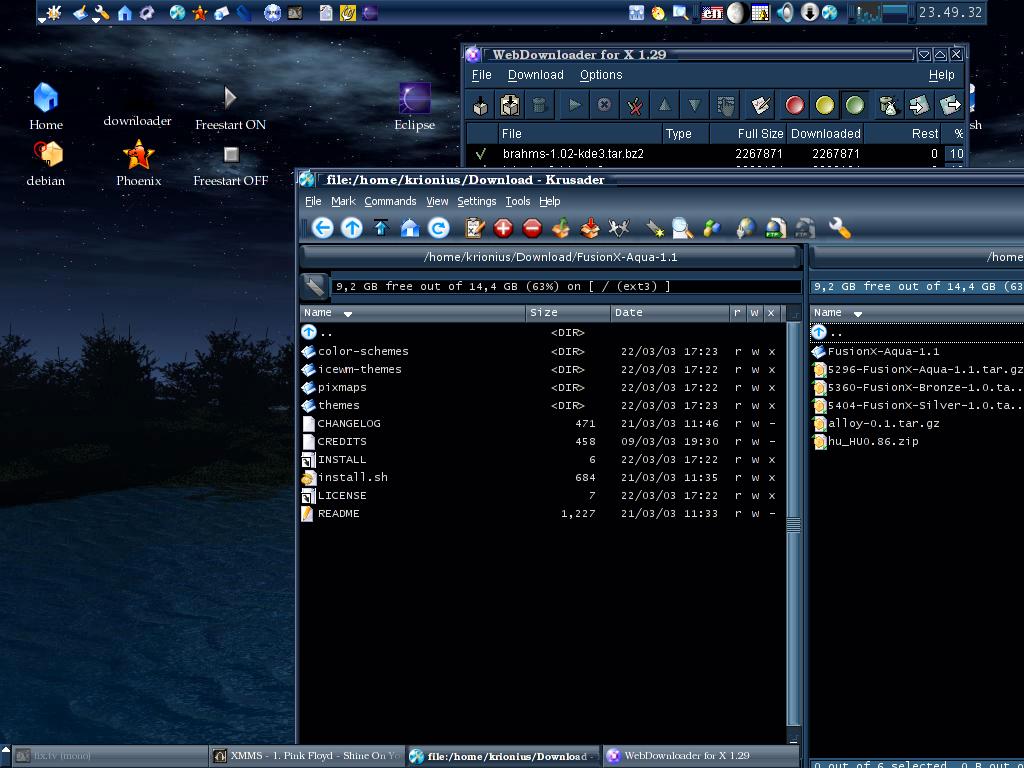The height and width of the screenshot is (768, 1024).
Task: Click the red minus unselect-group icon
Action: point(532,228)
